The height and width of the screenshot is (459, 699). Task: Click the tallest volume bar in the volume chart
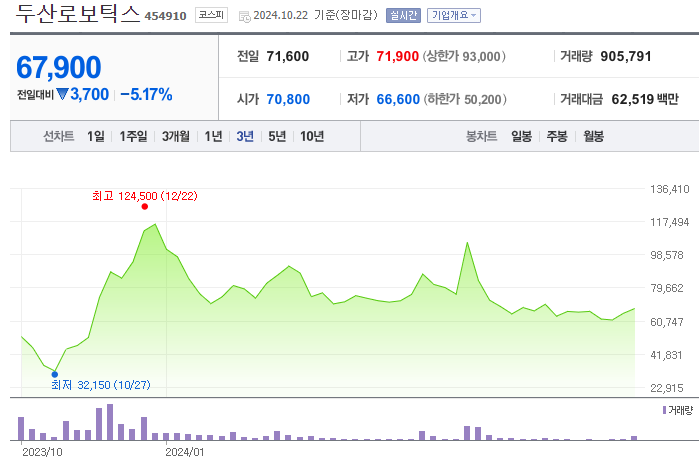point(110,422)
